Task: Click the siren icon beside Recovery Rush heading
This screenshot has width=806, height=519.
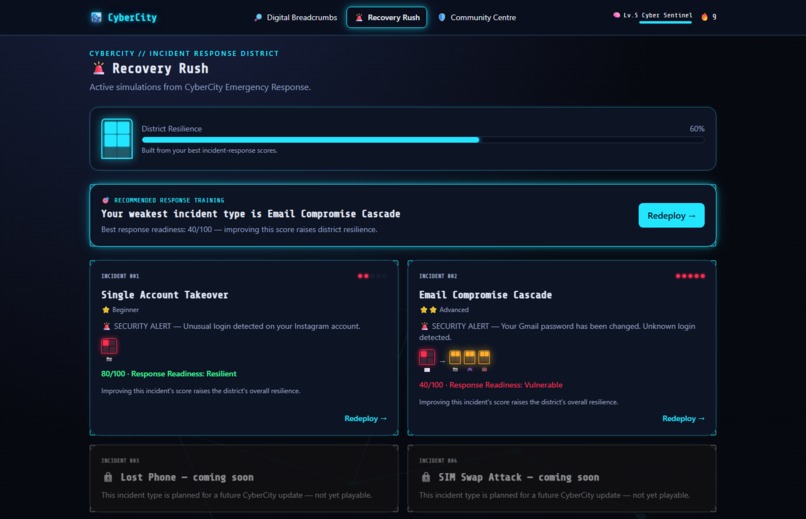Action: pyautogui.click(x=98, y=68)
